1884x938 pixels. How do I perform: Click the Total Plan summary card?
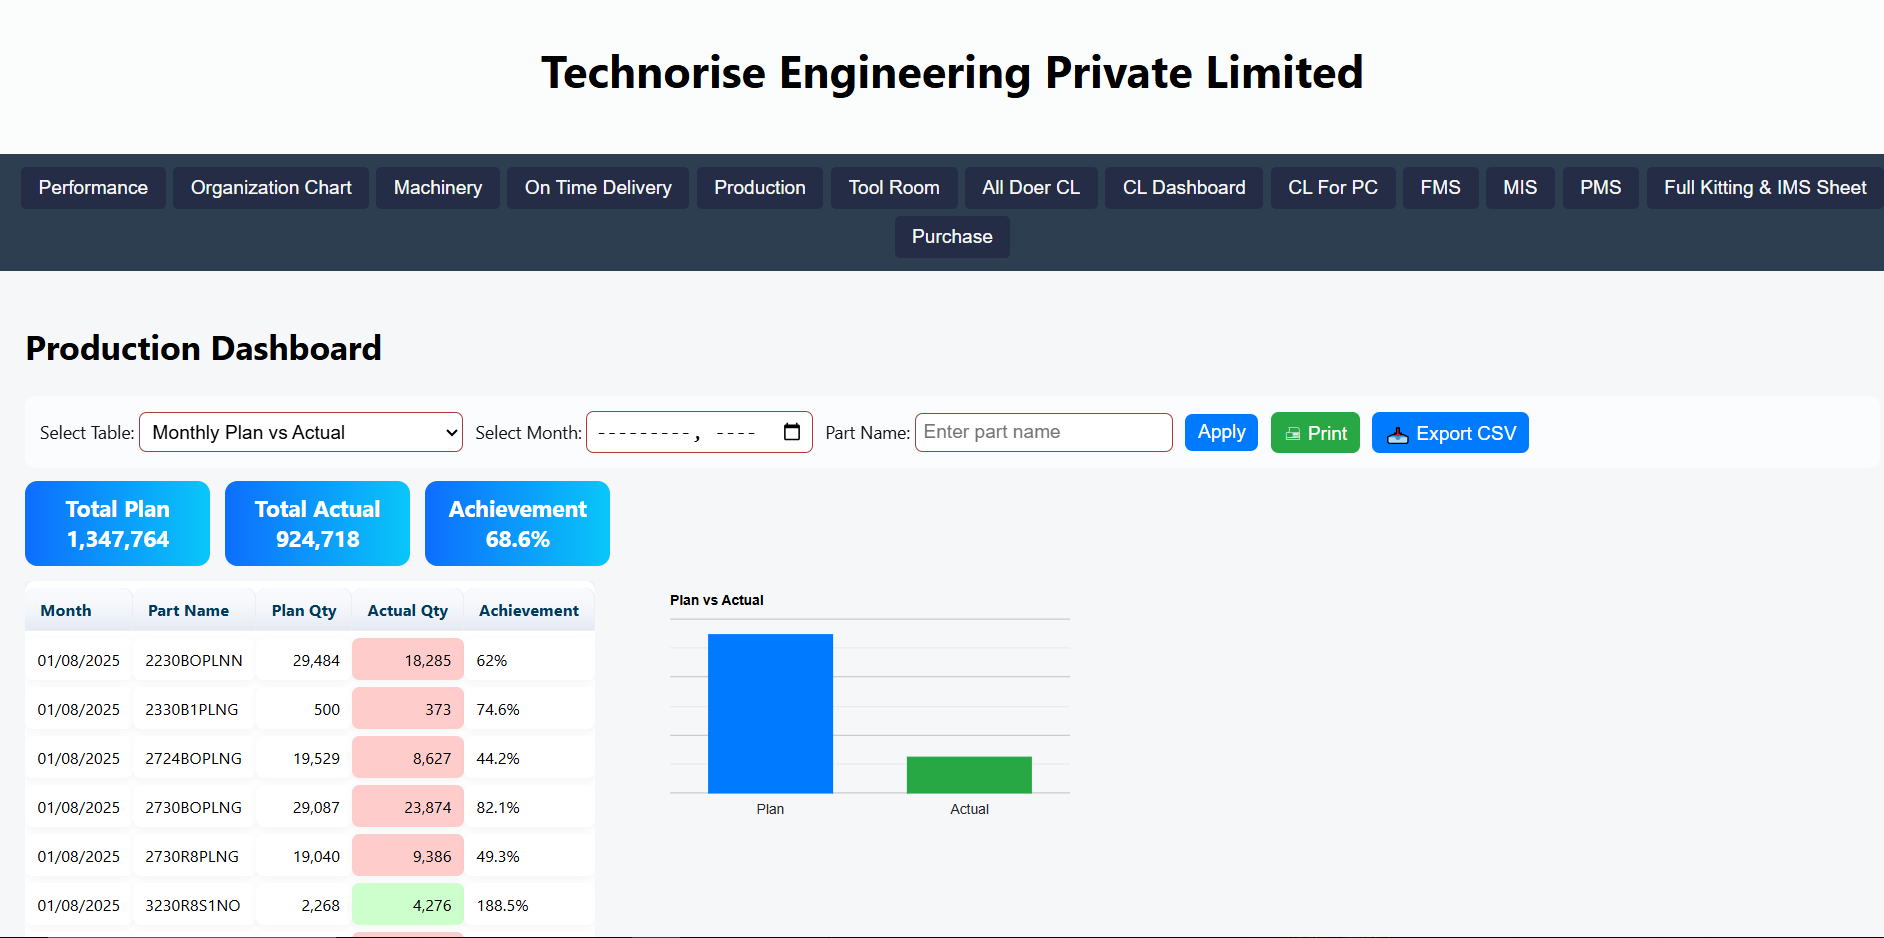pyautogui.click(x=117, y=523)
